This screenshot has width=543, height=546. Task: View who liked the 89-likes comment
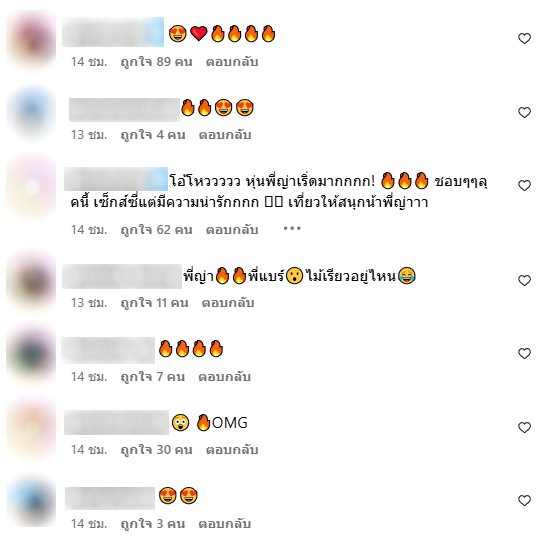coord(156,62)
